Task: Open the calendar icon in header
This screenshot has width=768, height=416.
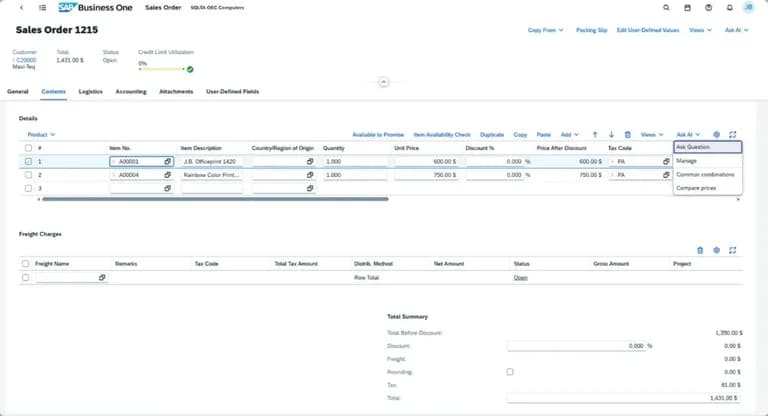Action: (x=687, y=8)
